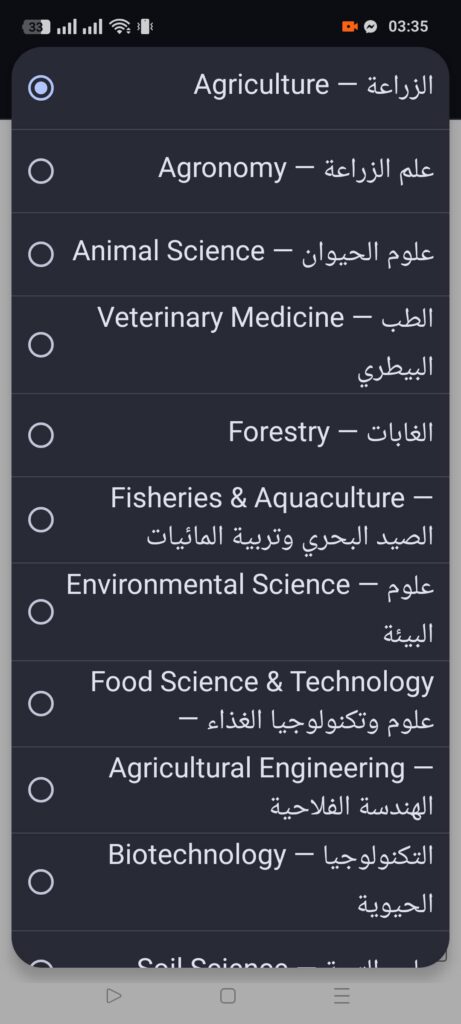Select the Agriculture radio button
The image size is (461, 1024).
[x=40, y=88]
